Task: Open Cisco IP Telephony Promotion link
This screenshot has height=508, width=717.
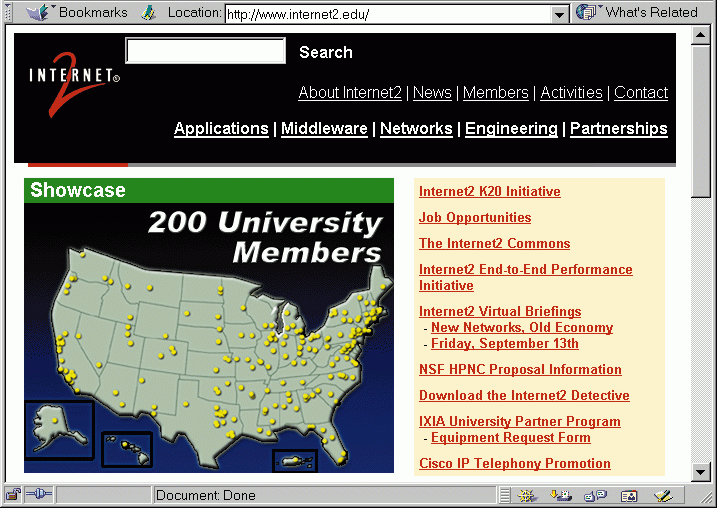Action: [x=514, y=464]
